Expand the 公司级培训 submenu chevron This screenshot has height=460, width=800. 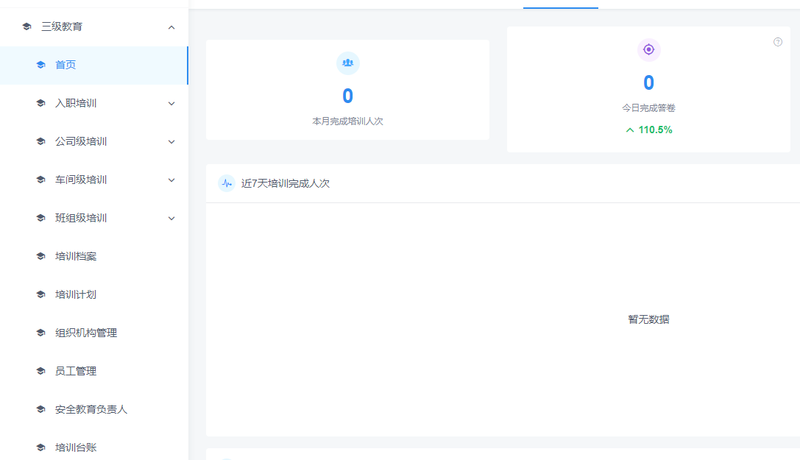[171, 142]
